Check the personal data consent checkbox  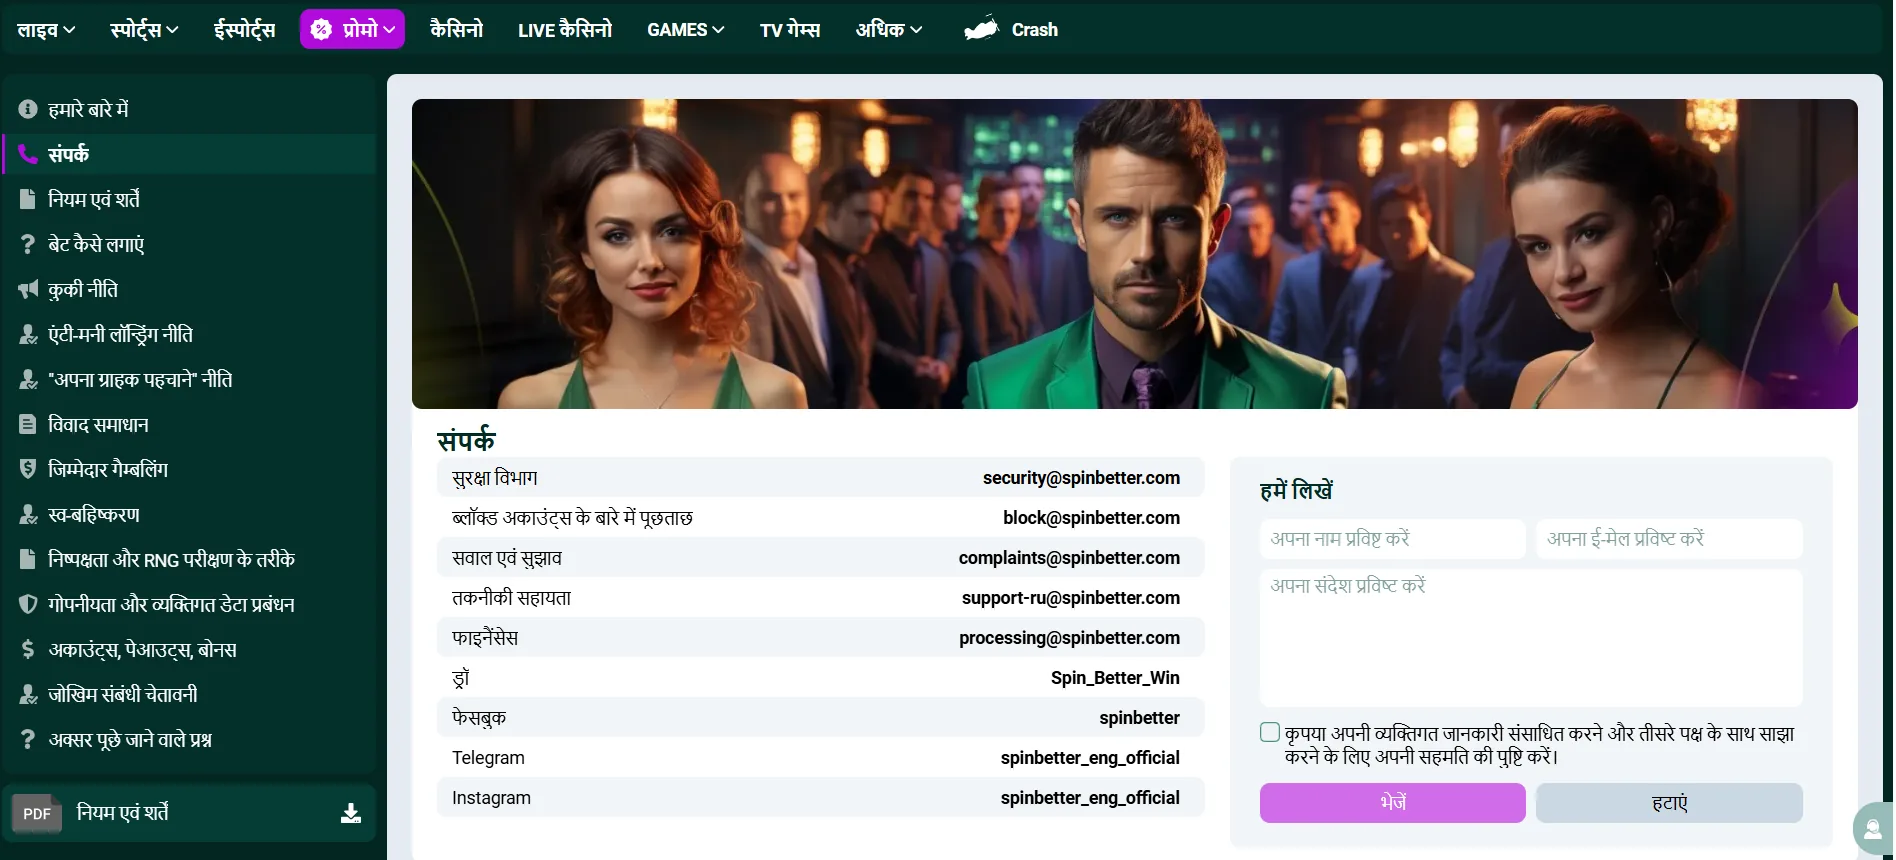point(1270,732)
